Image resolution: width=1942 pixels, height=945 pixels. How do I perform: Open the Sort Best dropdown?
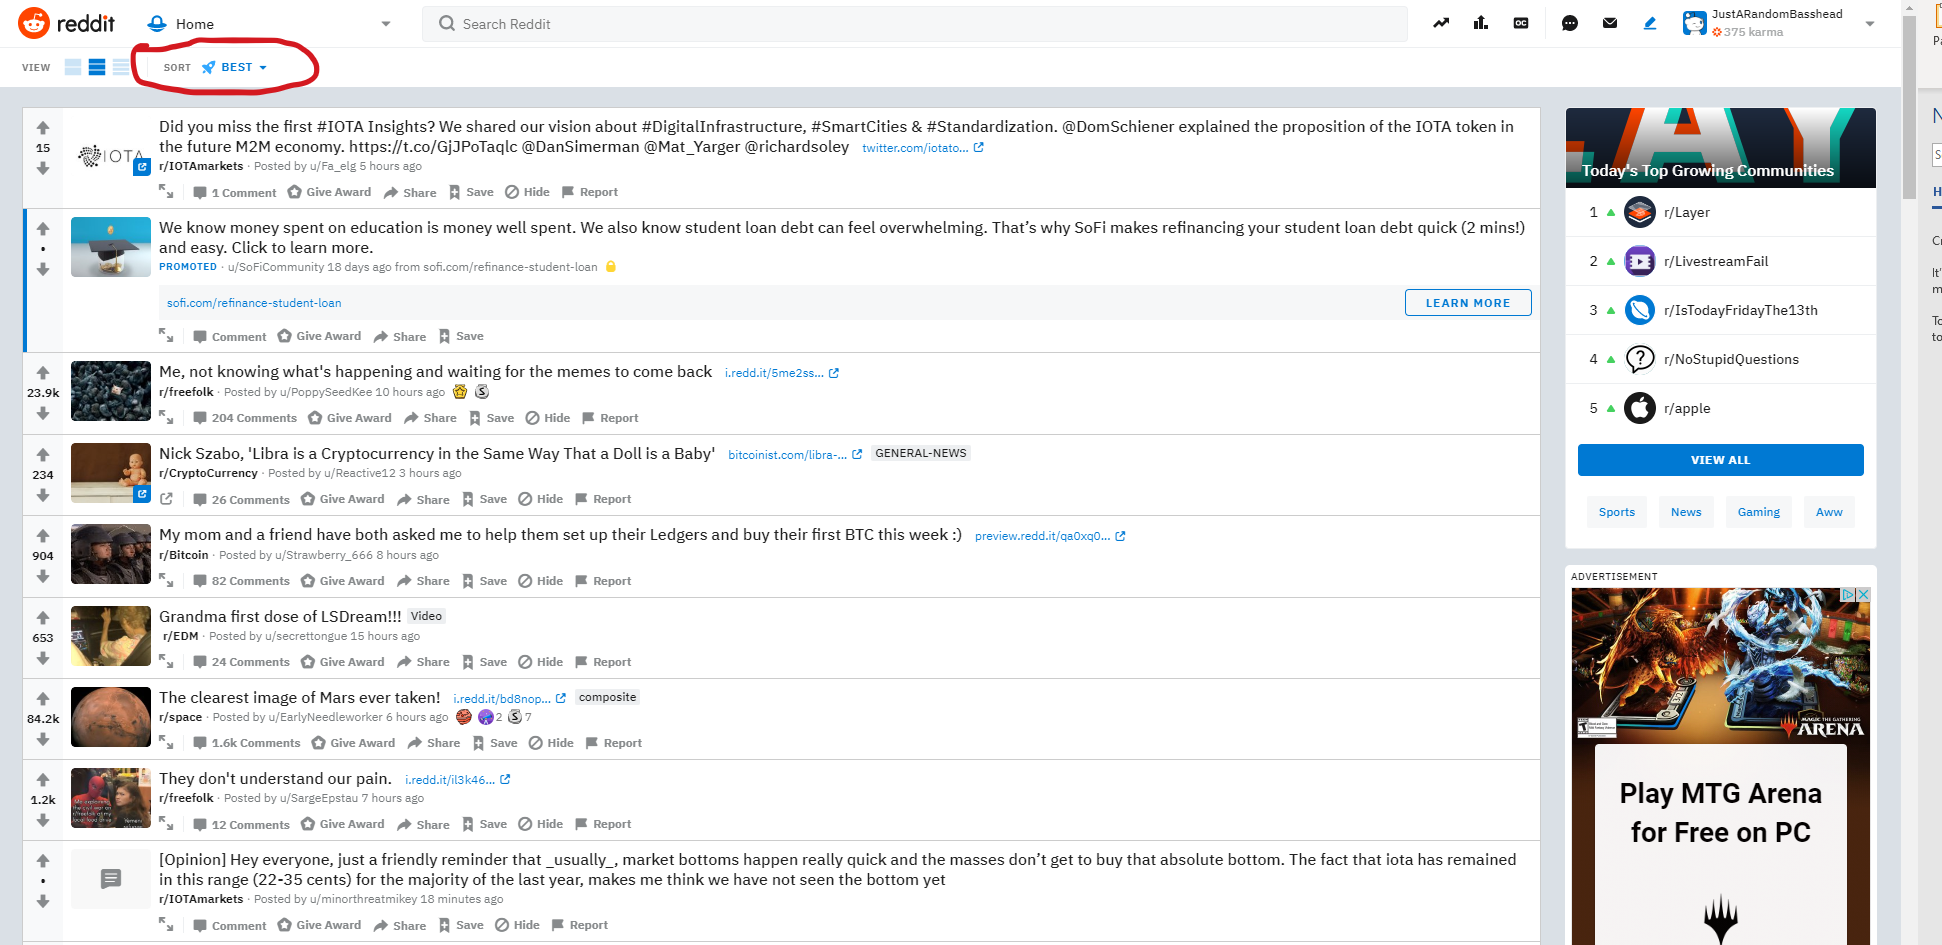(x=235, y=67)
